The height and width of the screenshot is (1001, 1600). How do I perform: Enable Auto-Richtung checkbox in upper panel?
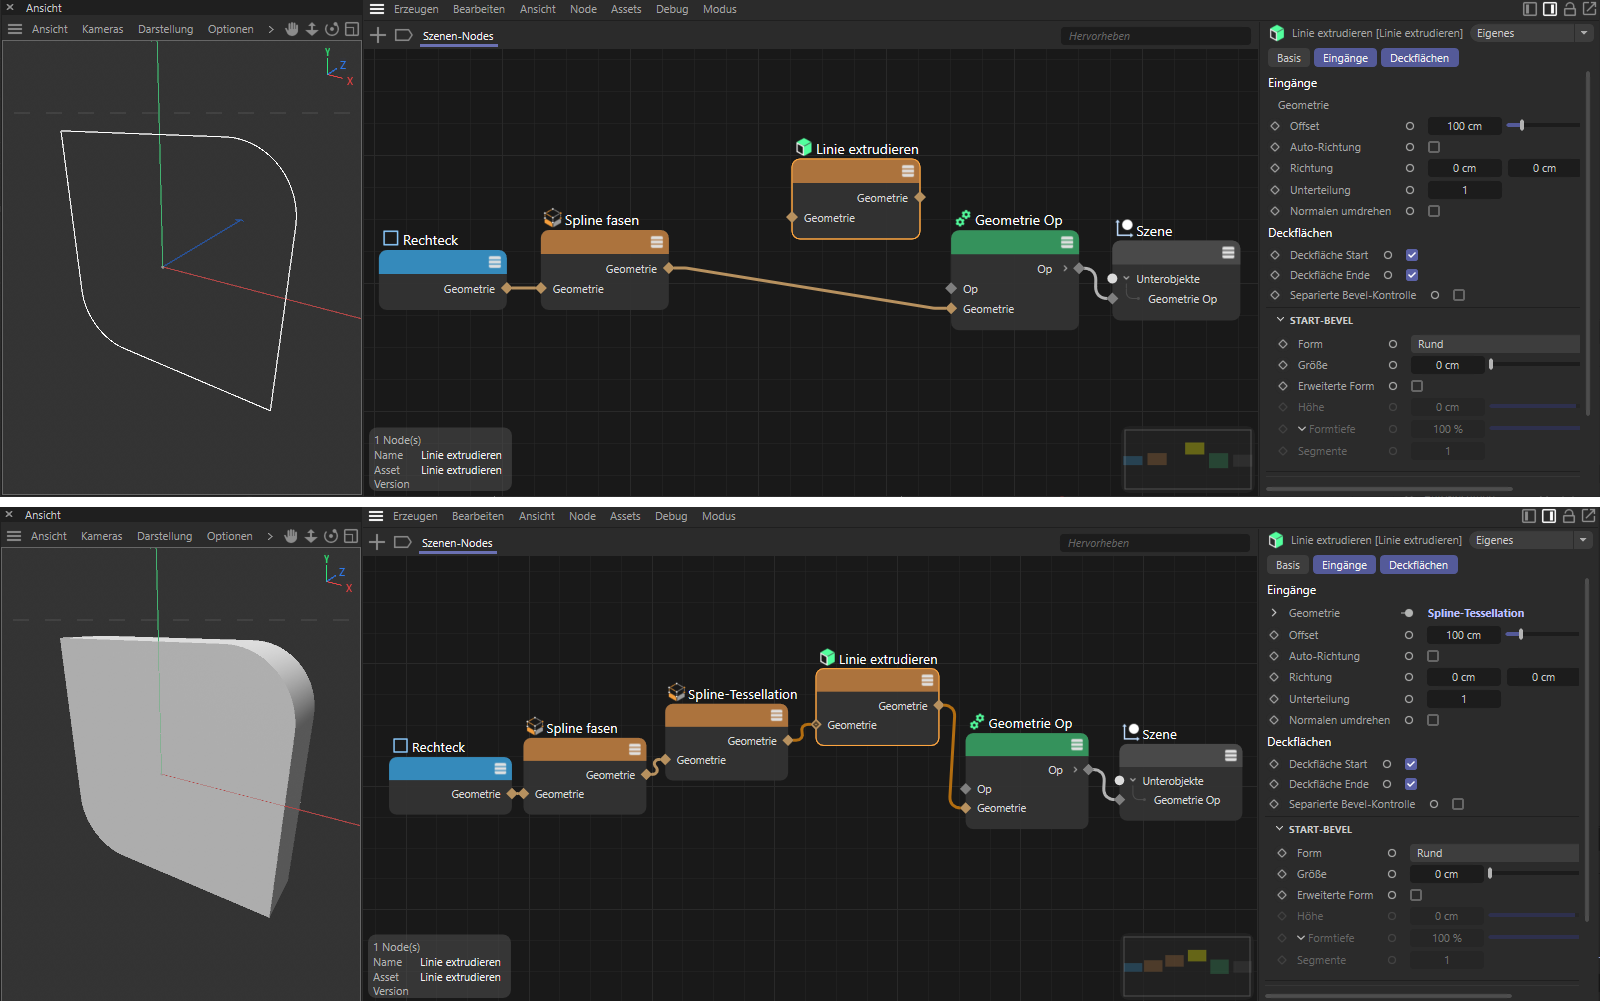coord(1434,147)
